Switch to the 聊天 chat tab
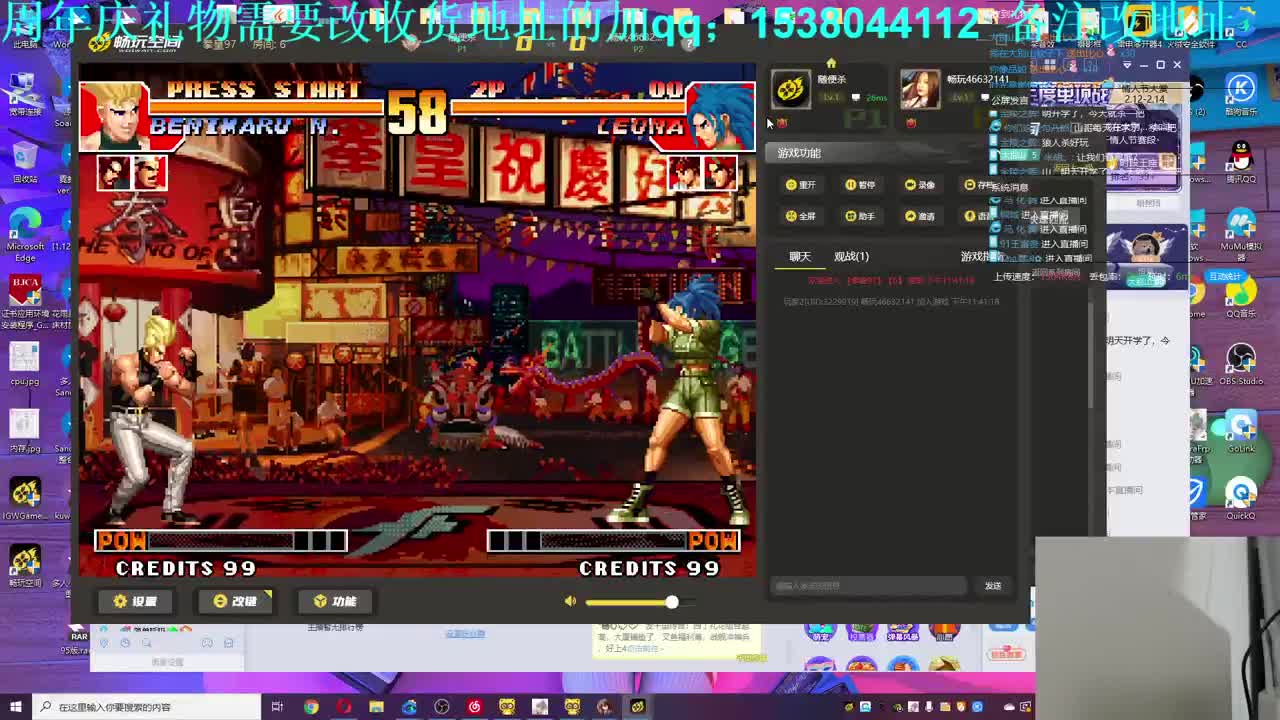Screen dimensions: 1280x720 (800, 257)
